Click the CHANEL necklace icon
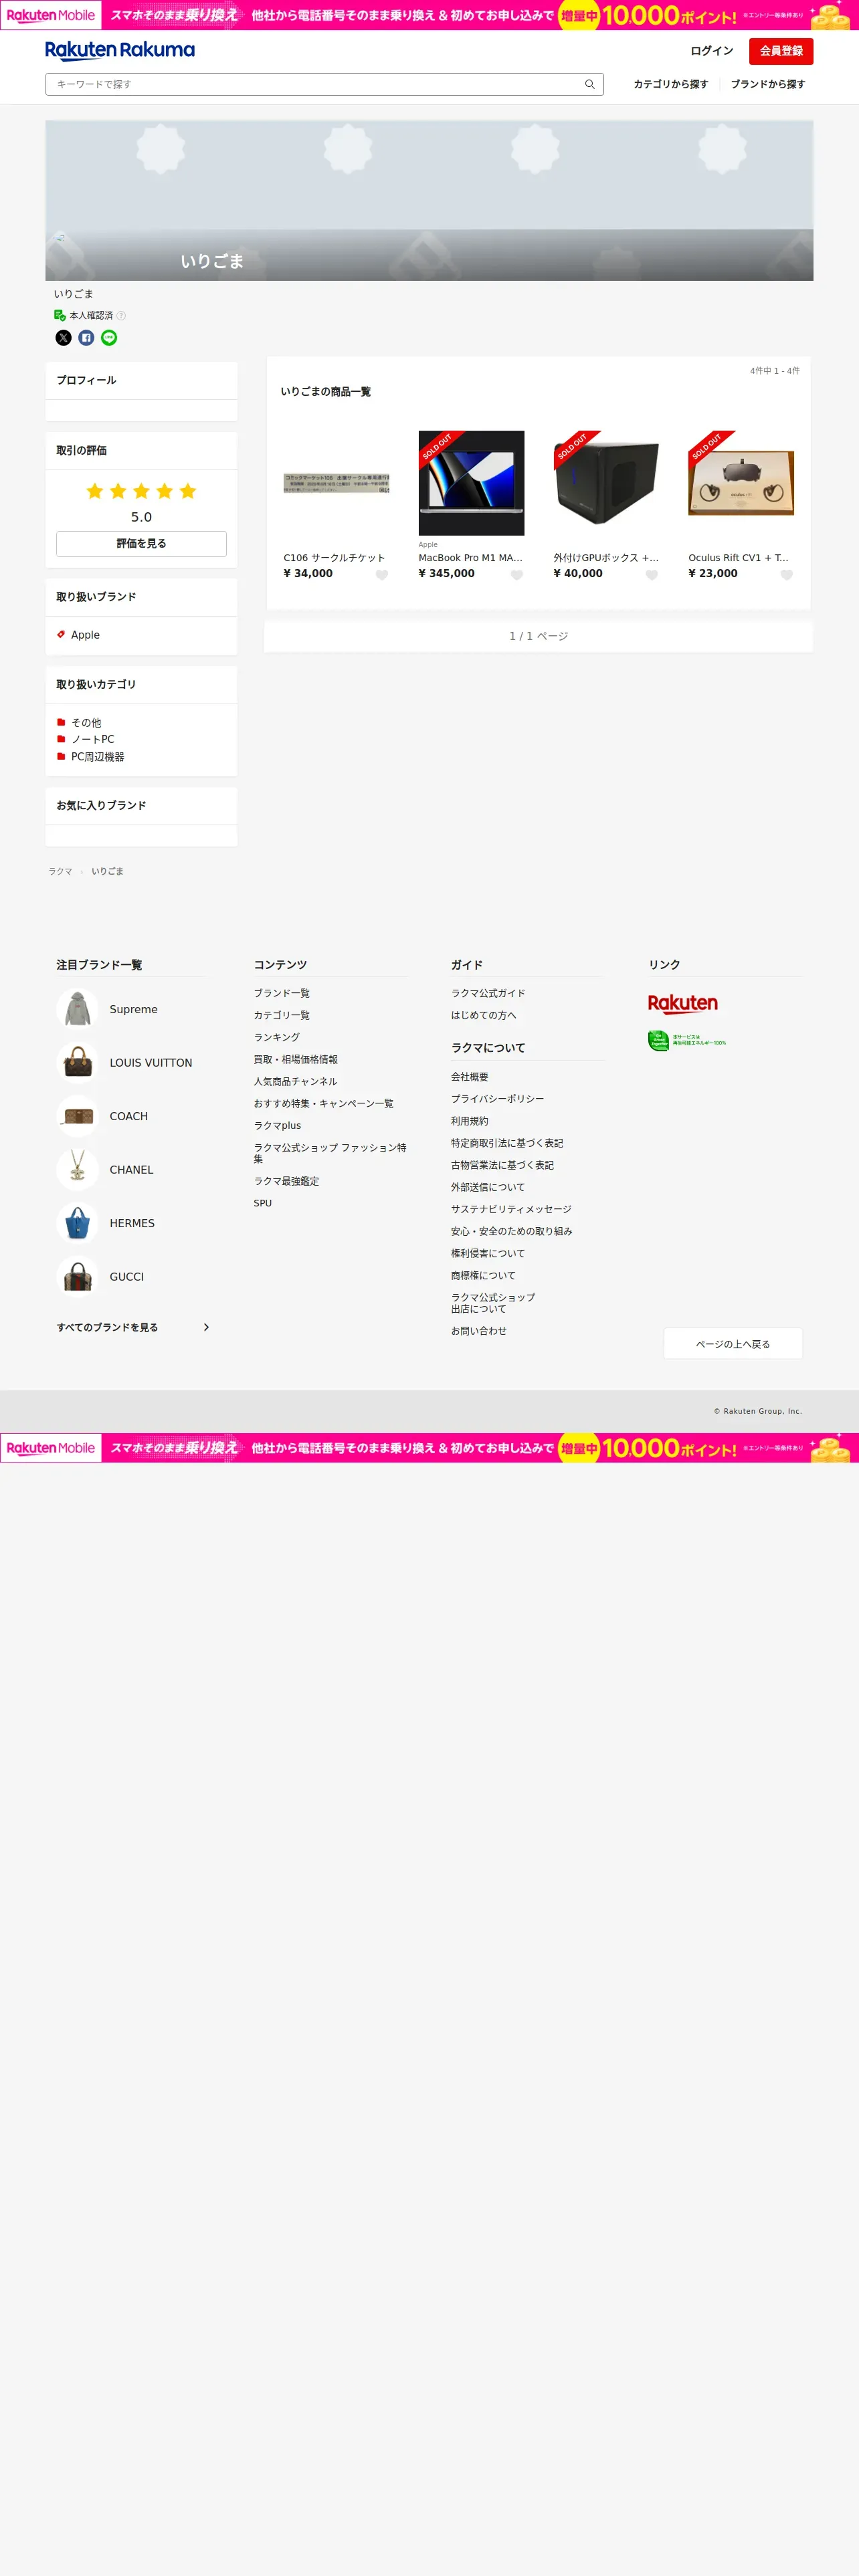The height and width of the screenshot is (2576, 859). 78,1170
